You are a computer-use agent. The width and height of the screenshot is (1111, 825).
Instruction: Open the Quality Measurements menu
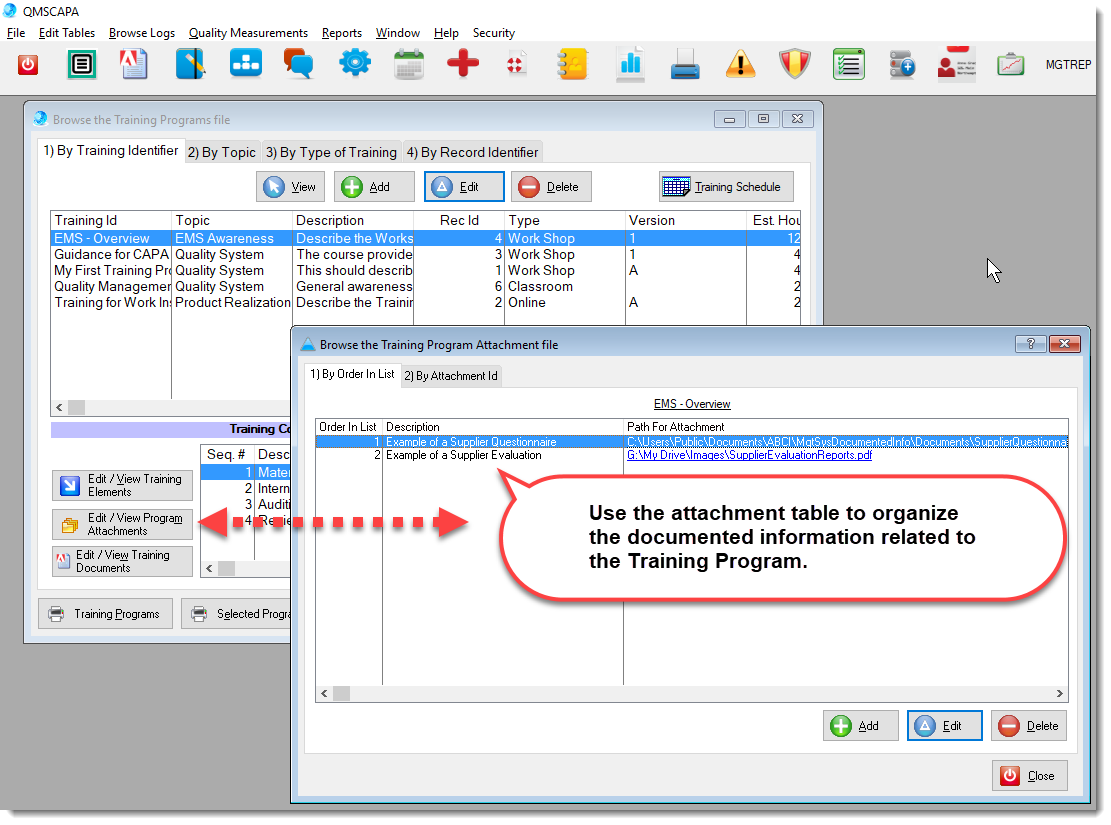point(248,33)
